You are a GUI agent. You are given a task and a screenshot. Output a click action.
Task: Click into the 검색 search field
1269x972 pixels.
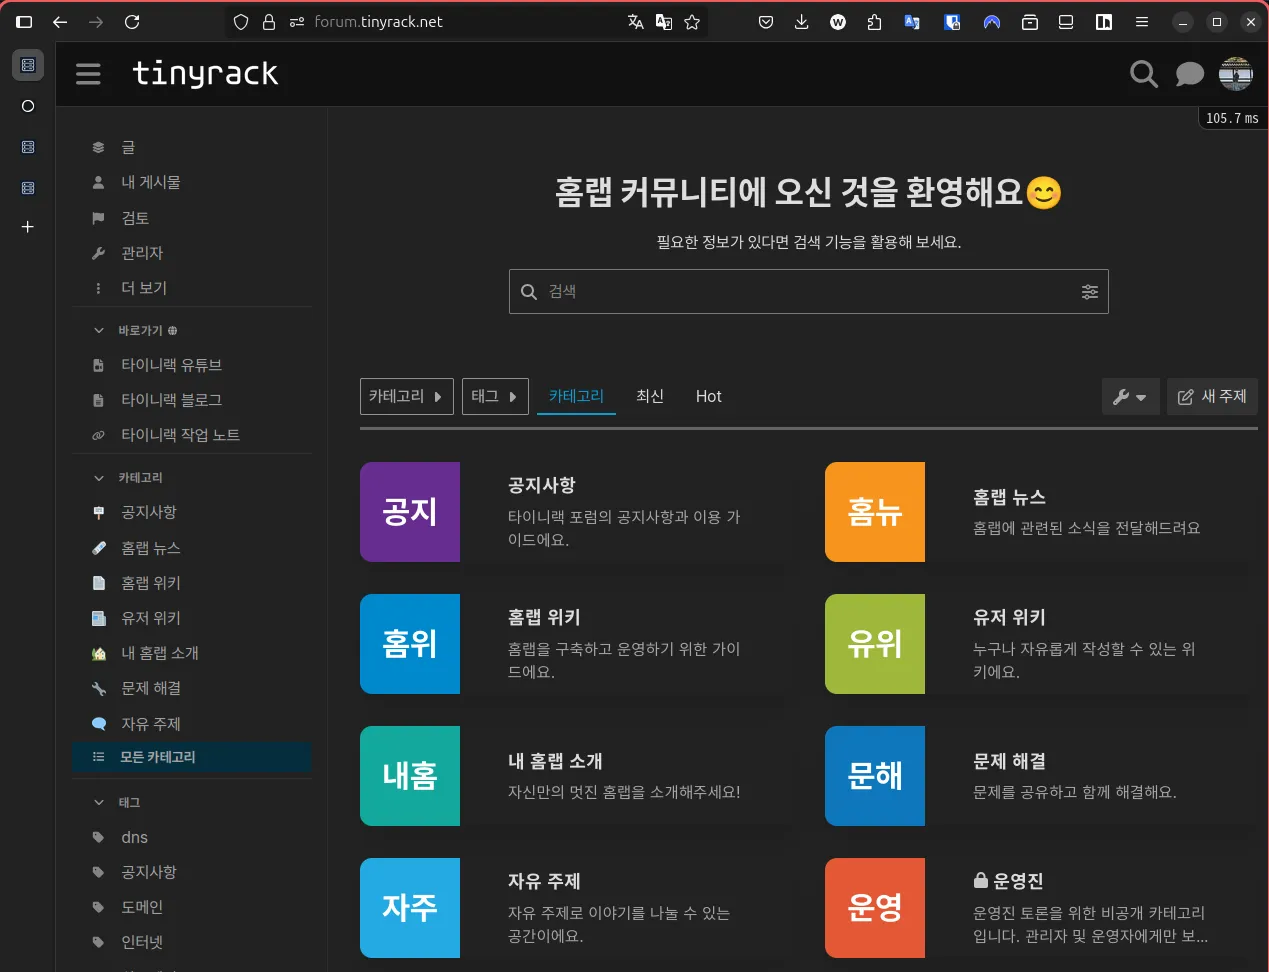point(809,292)
